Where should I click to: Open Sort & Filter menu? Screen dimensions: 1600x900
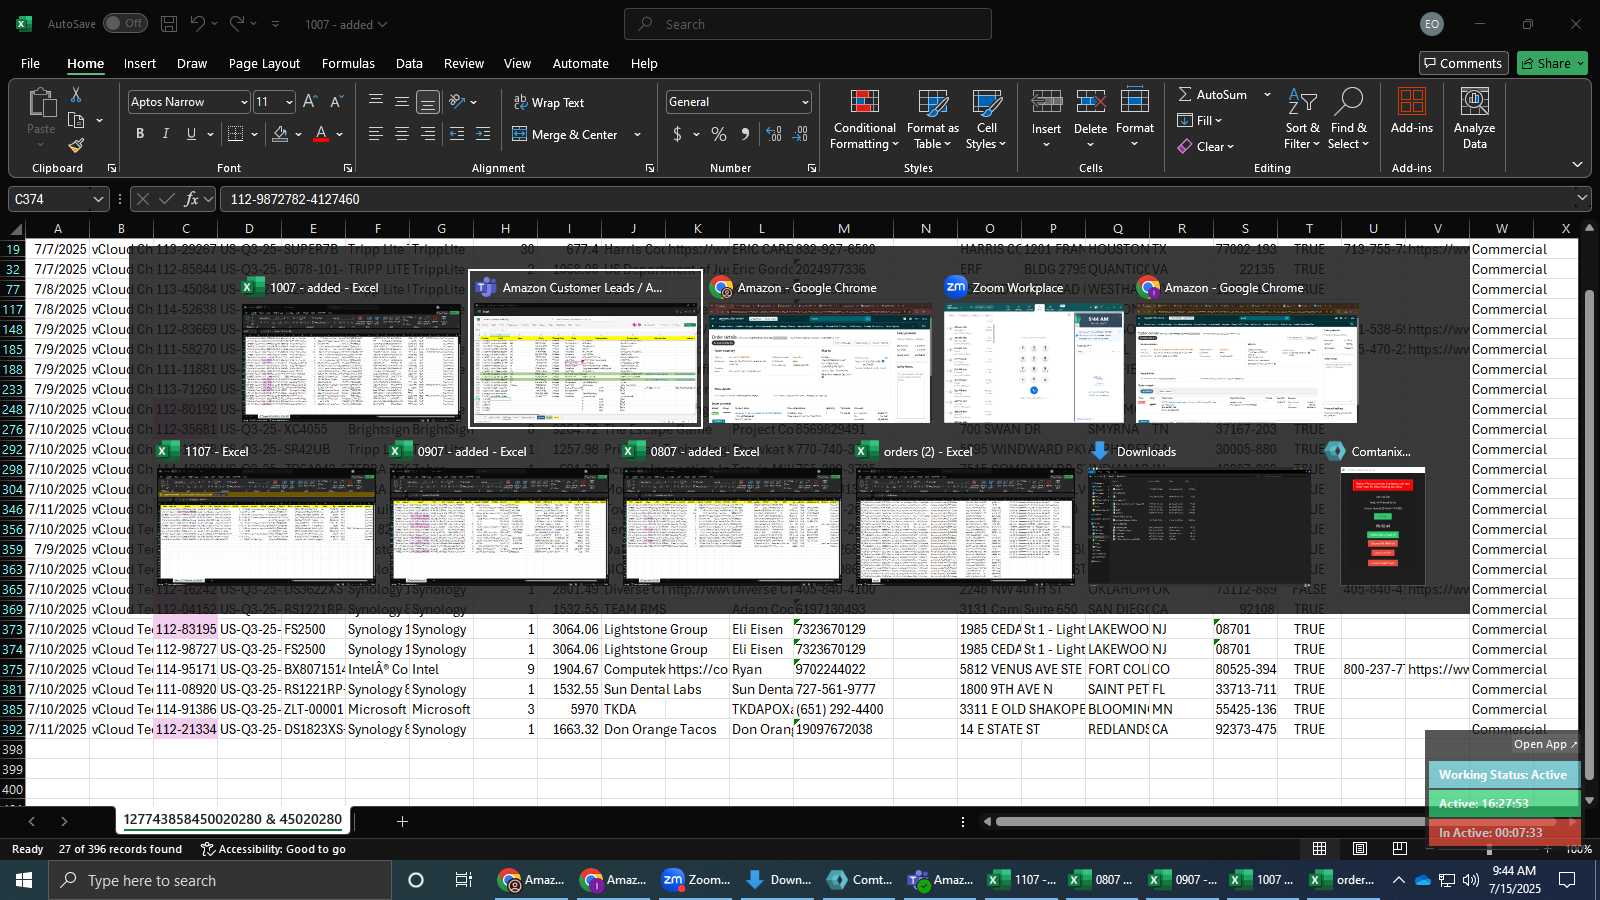[x=1302, y=120]
